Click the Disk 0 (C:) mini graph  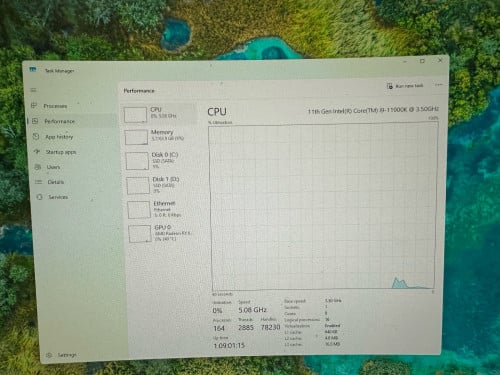(137, 161)
